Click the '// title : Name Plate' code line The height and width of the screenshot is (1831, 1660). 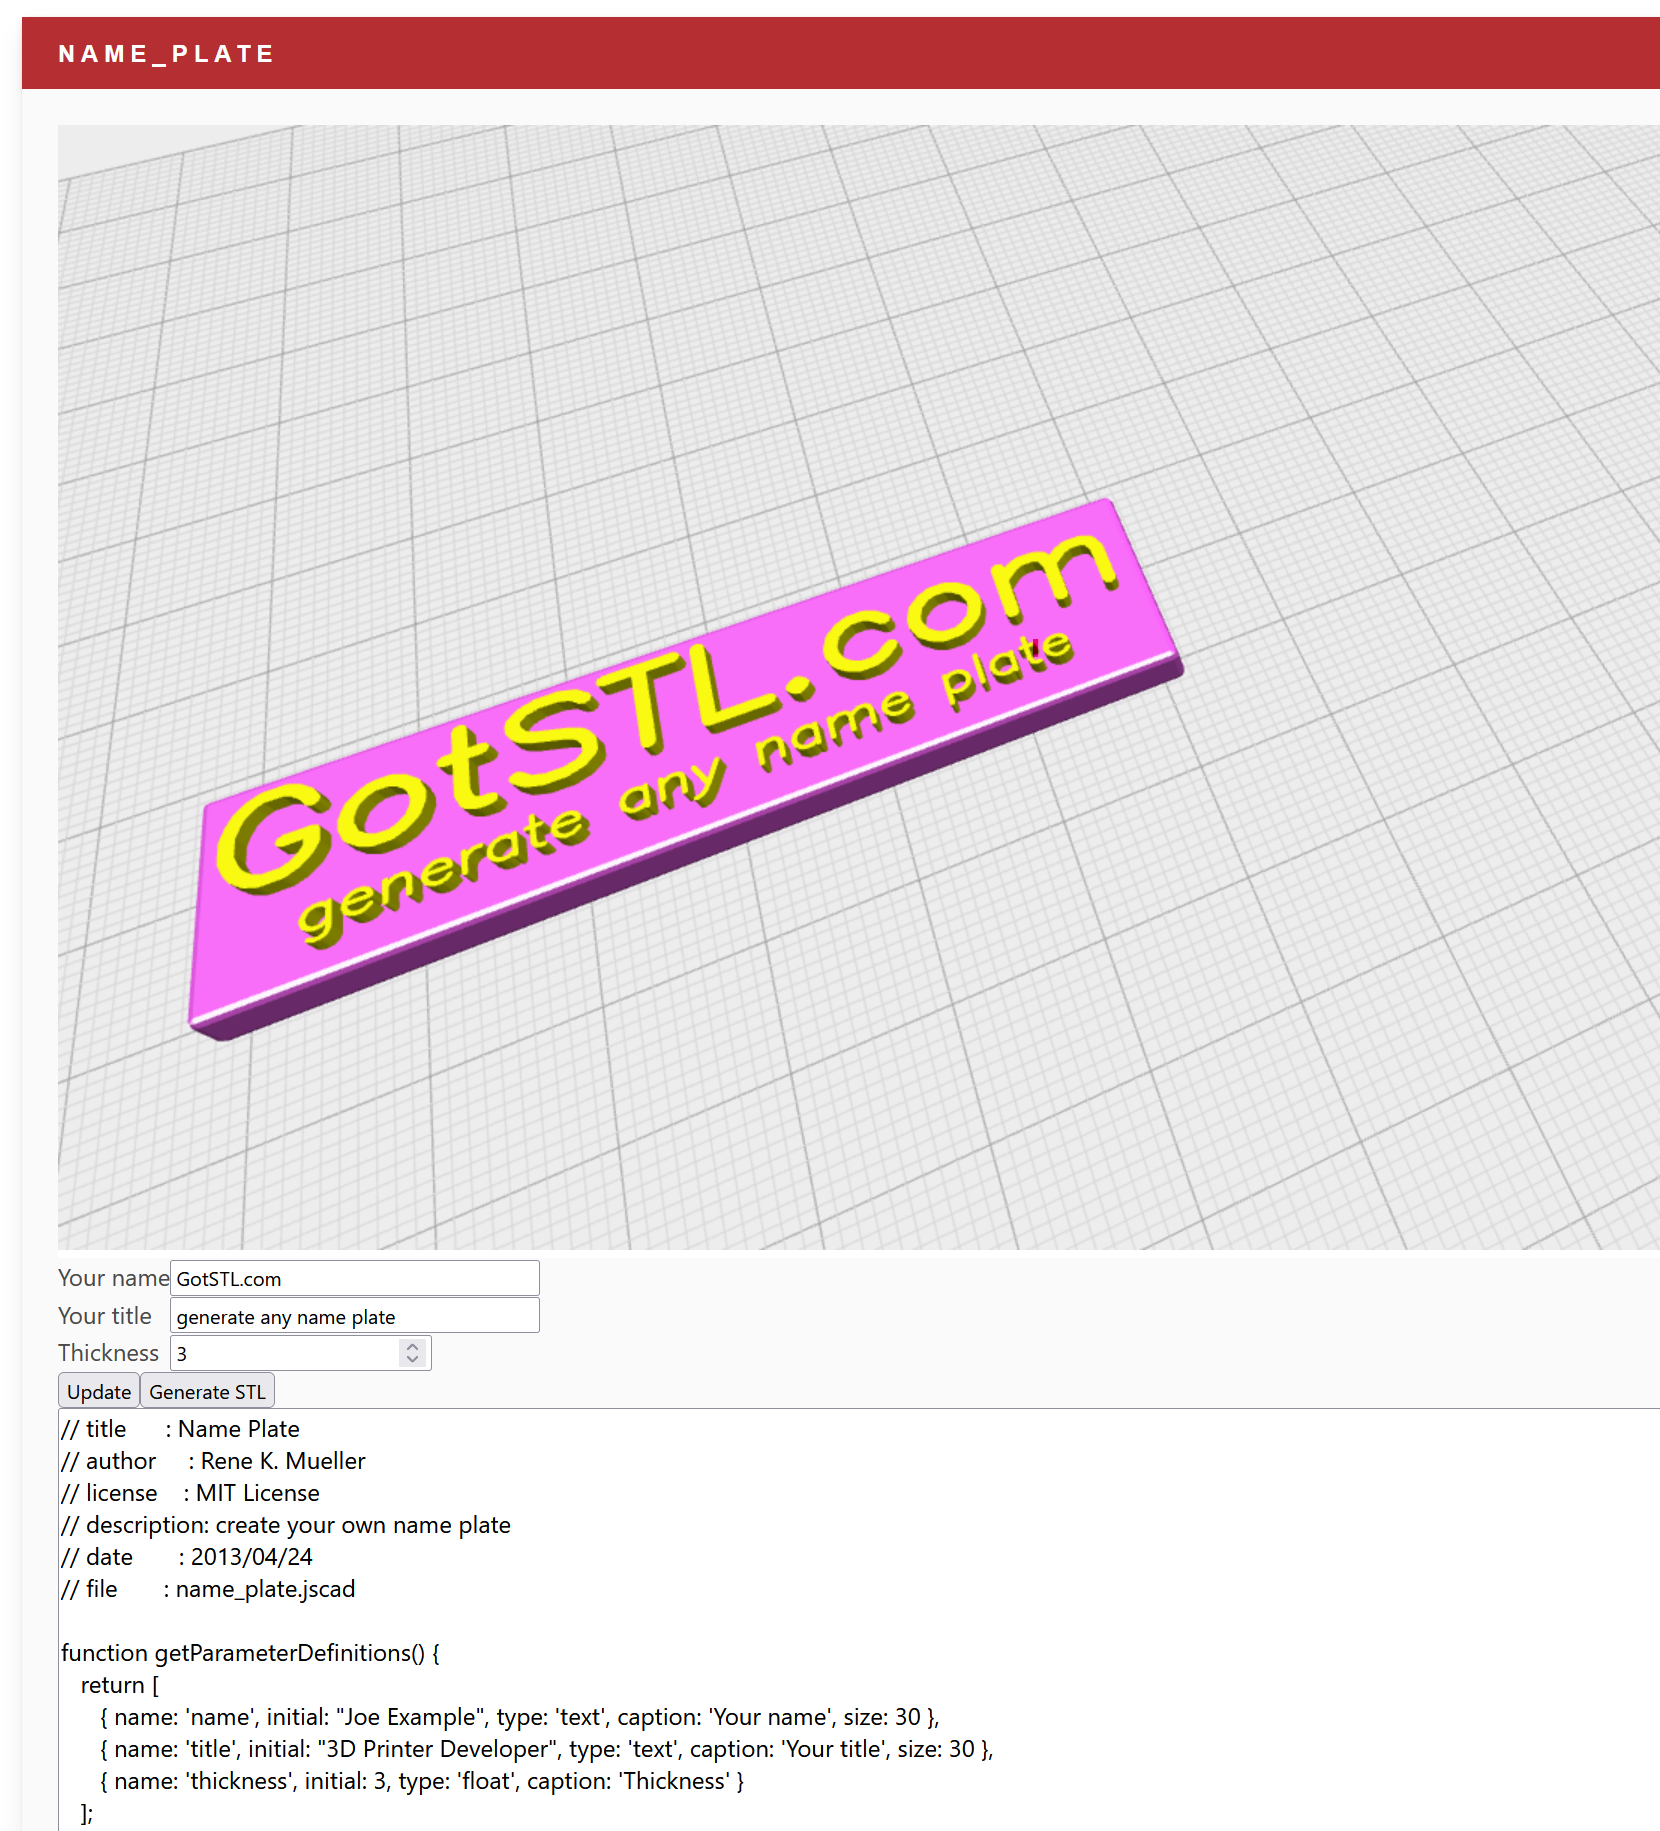point(180,1429)
